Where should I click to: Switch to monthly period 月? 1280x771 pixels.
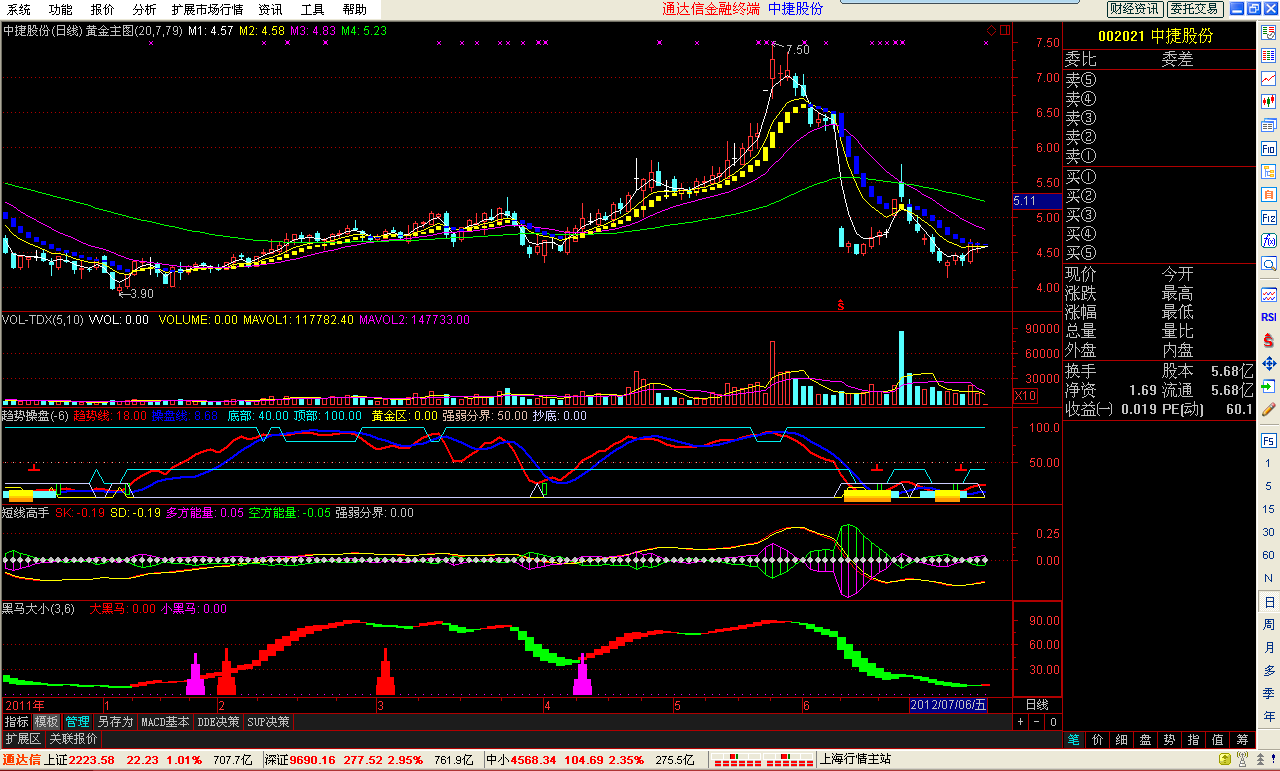coord(1269,648)
